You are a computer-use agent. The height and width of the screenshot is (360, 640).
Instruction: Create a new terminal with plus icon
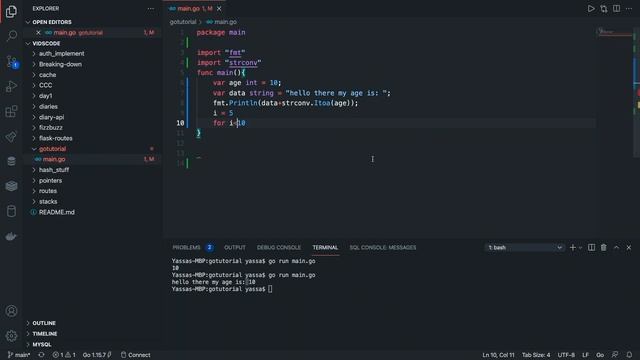pyautogui.click(x=573, y=247)
